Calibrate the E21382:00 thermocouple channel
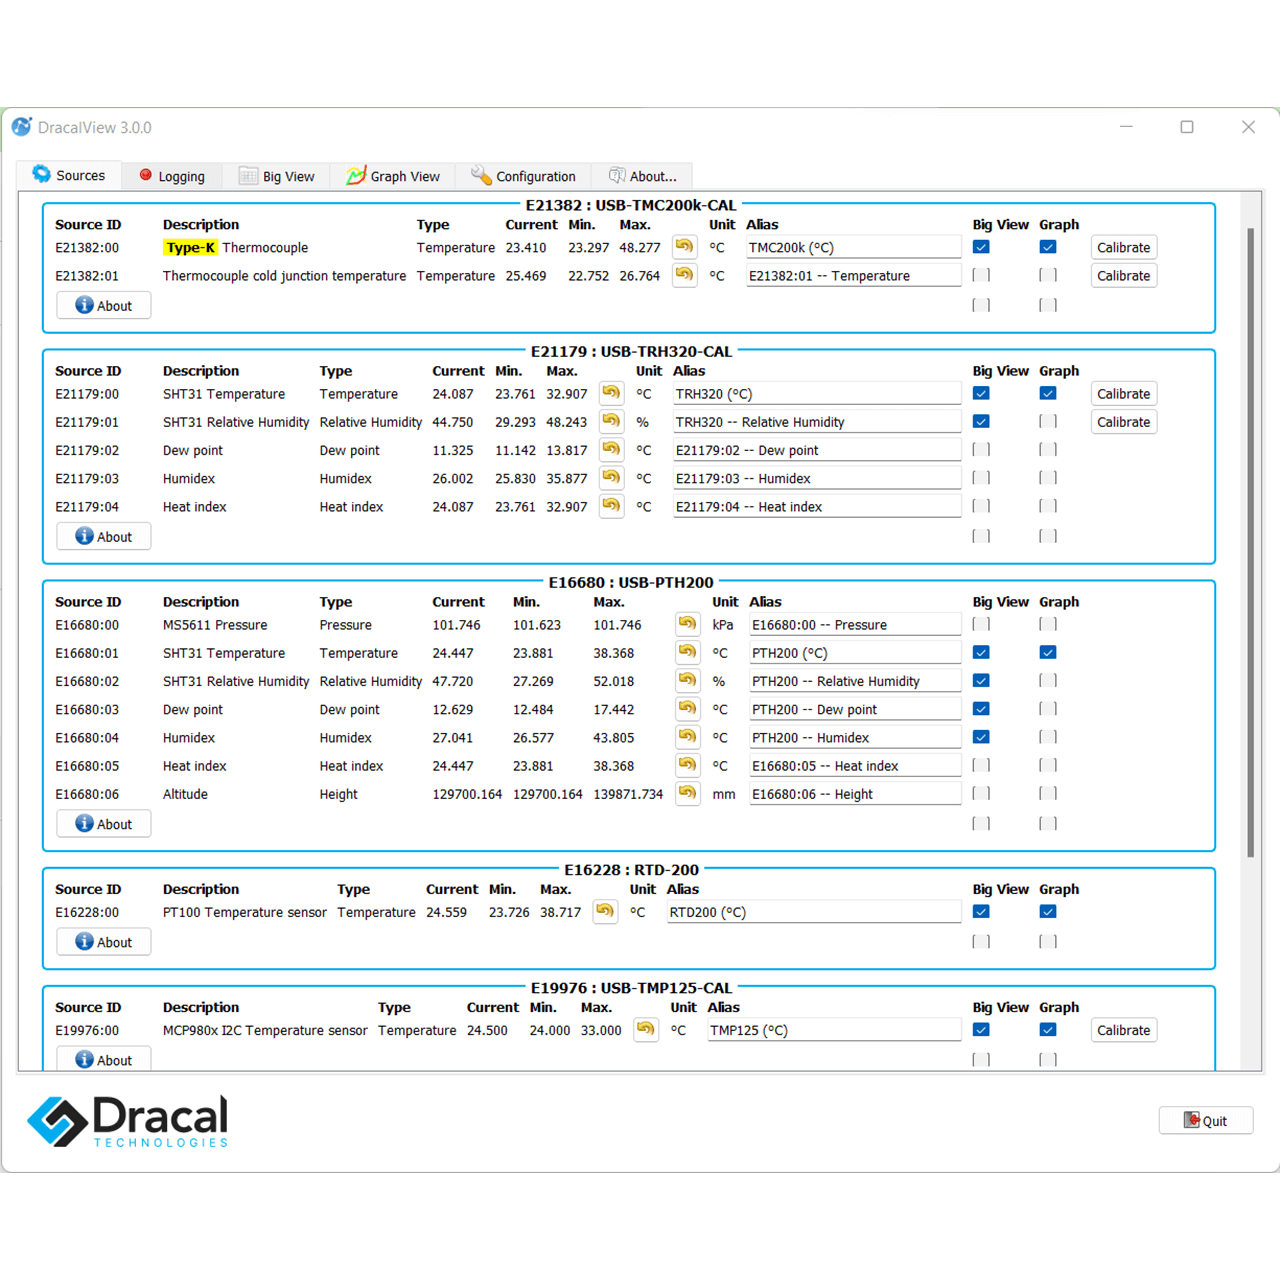Screen dimensions: 1280x1280 click(x=1124, y=247)
